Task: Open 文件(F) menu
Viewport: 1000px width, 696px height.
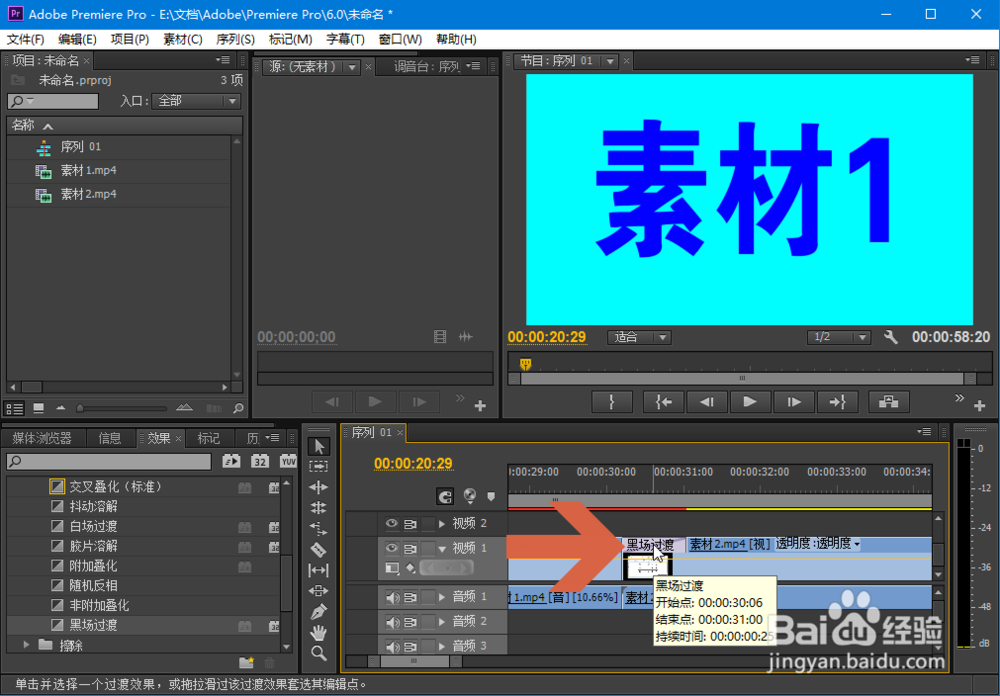Action: pyautogui.click(x=26, y=40)
